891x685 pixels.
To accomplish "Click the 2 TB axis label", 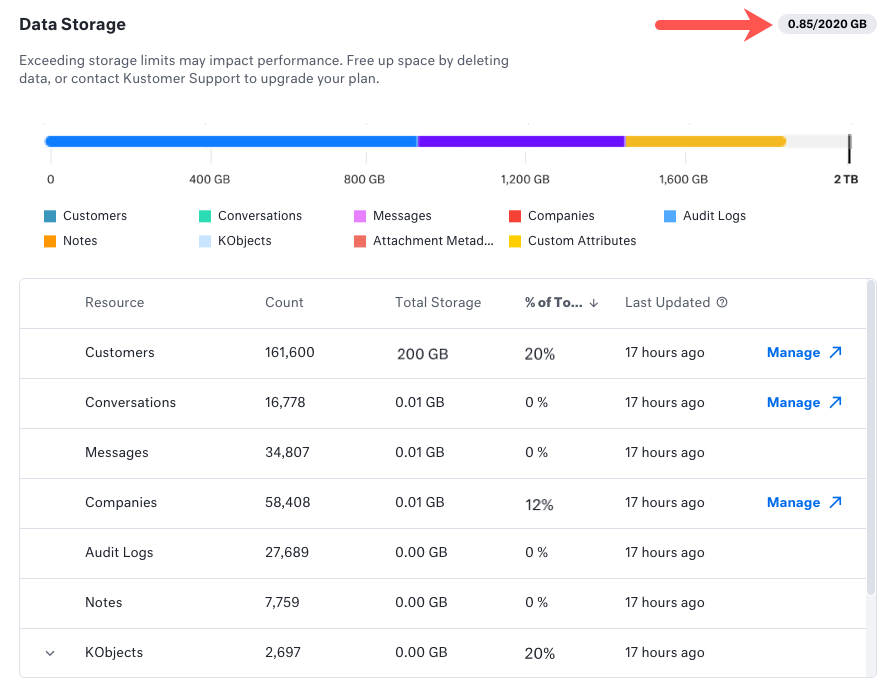I will click(846, 180).
